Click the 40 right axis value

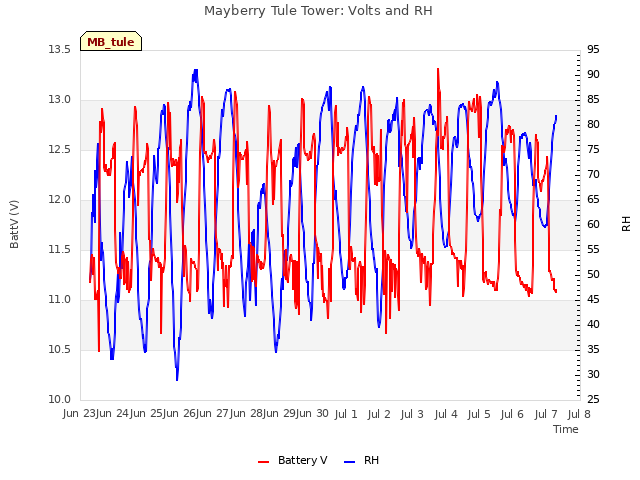593,324
